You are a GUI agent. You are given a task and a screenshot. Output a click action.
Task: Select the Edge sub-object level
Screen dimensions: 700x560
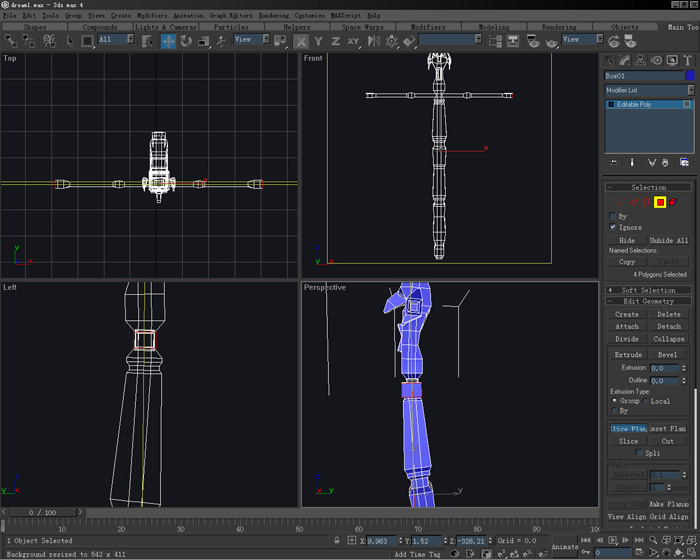click(x=634, y=202)
